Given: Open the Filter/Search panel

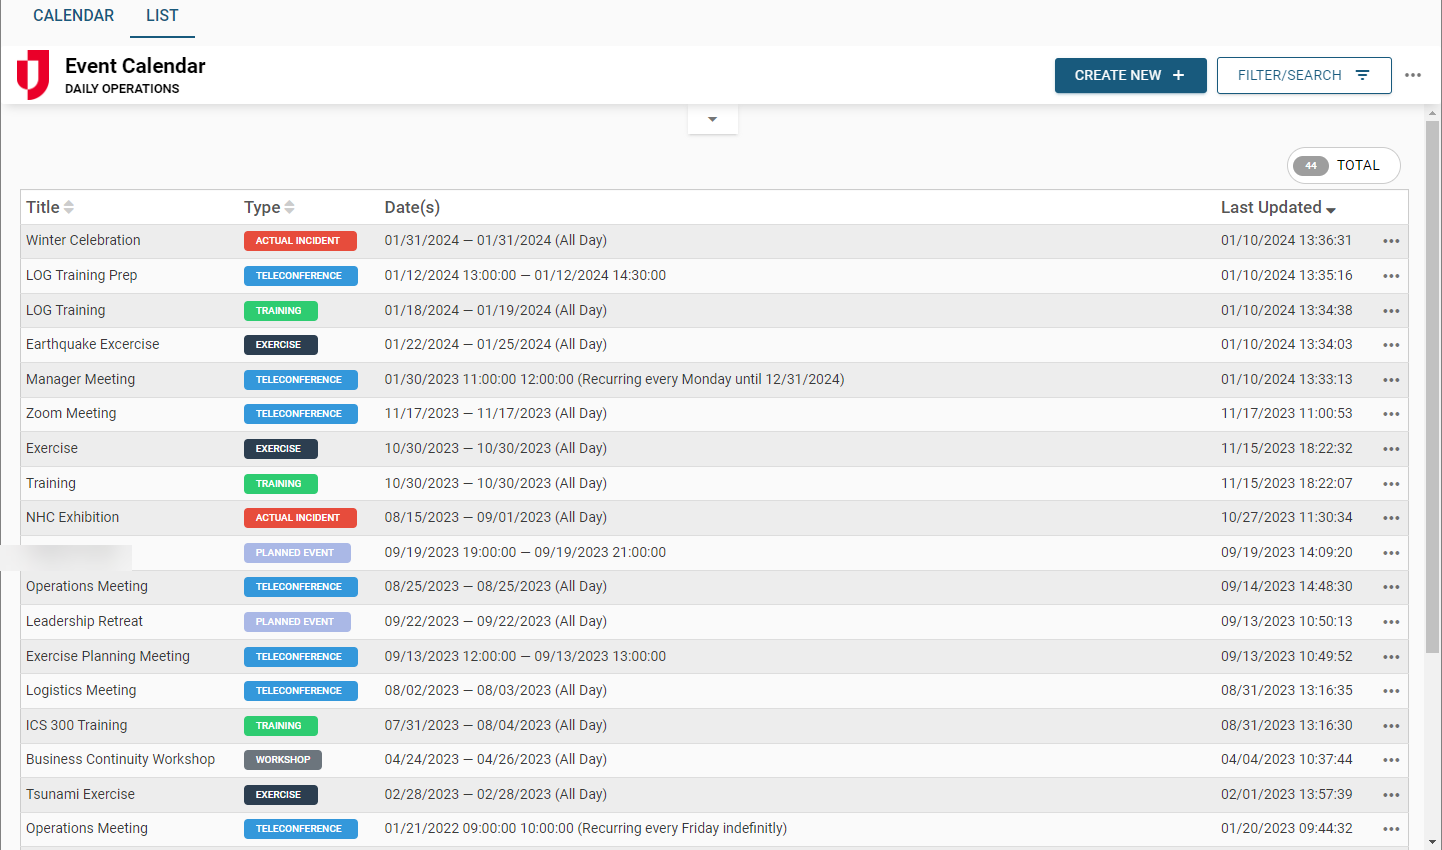Looking at the screenshot, I should click(x=1303, y=75).
